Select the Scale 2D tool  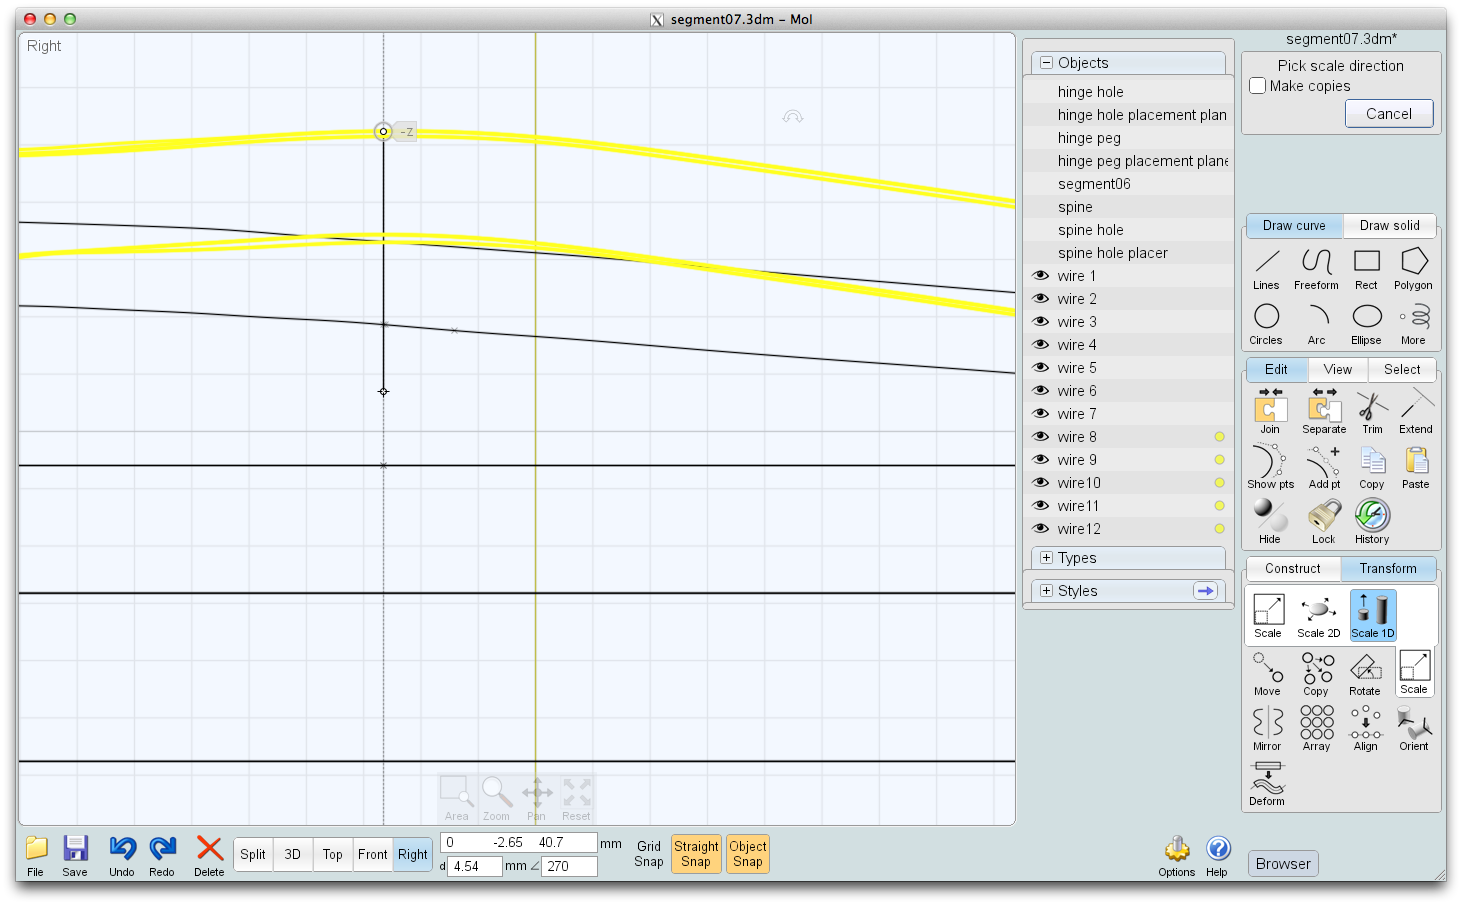tap(1319, 616)
